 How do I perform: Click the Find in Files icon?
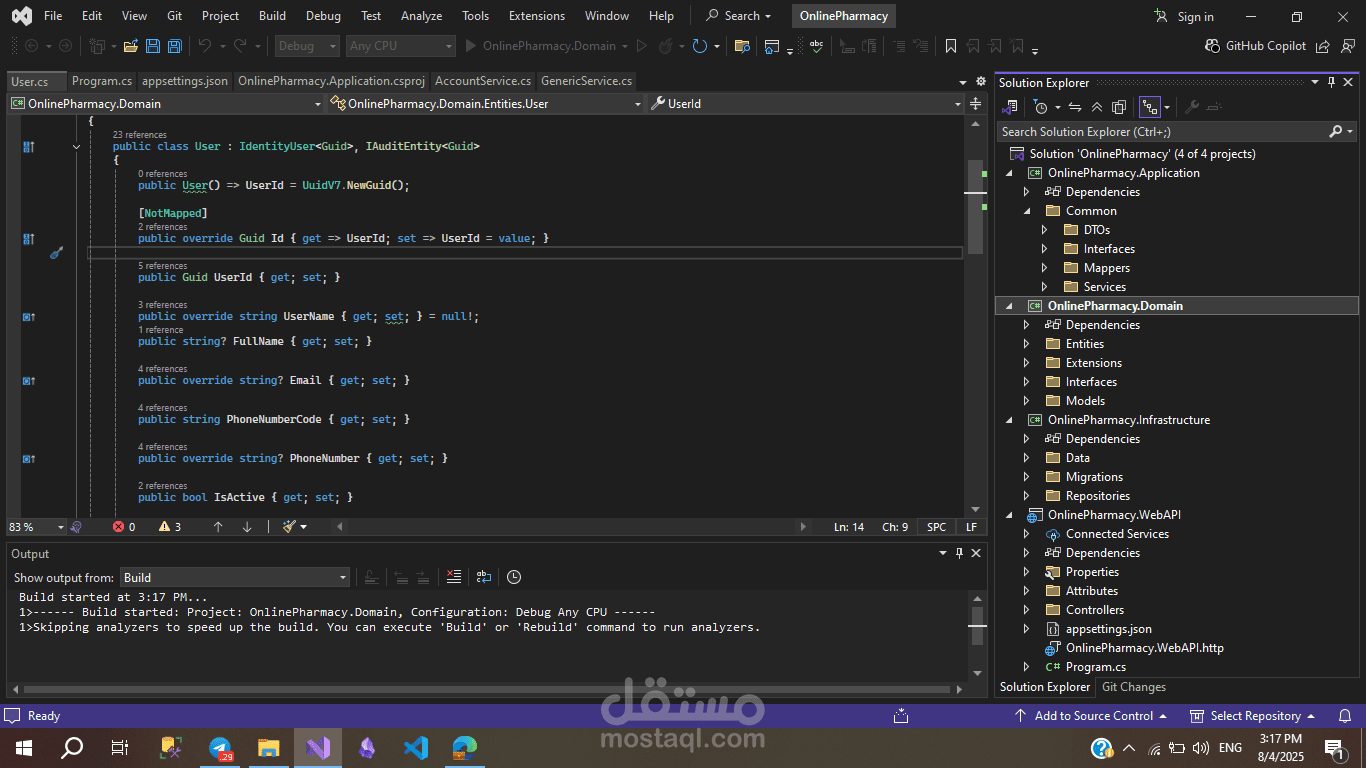[x=741, y=46]
